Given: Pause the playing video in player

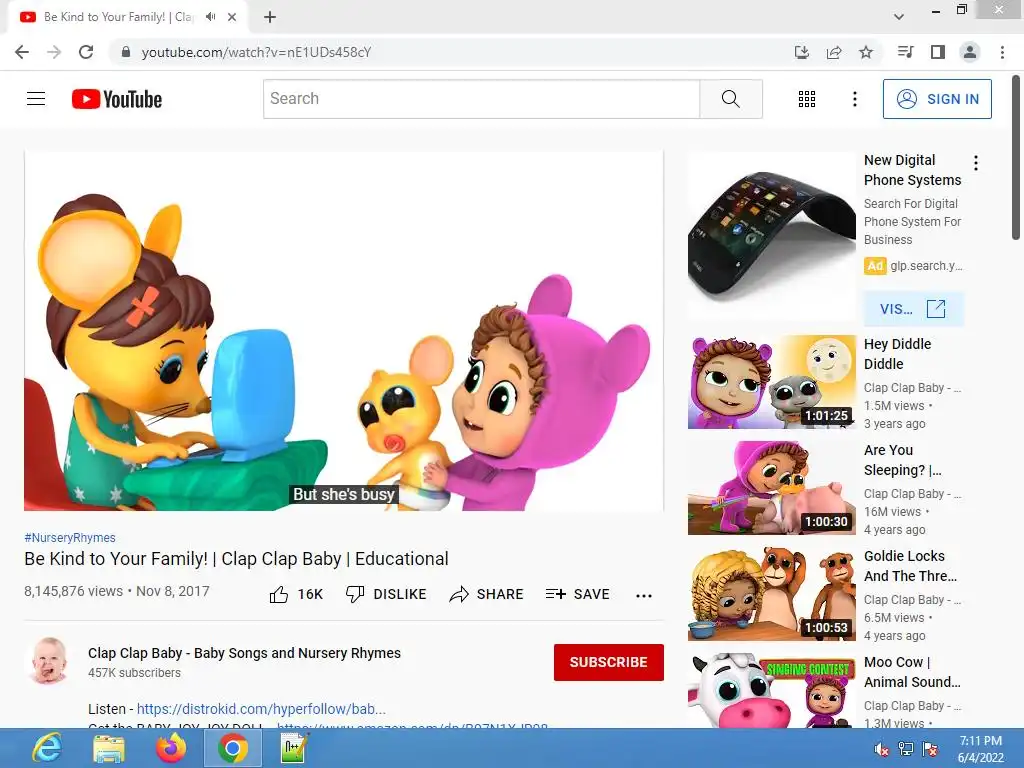Looking at the screenshot, I should click(344, 330).
